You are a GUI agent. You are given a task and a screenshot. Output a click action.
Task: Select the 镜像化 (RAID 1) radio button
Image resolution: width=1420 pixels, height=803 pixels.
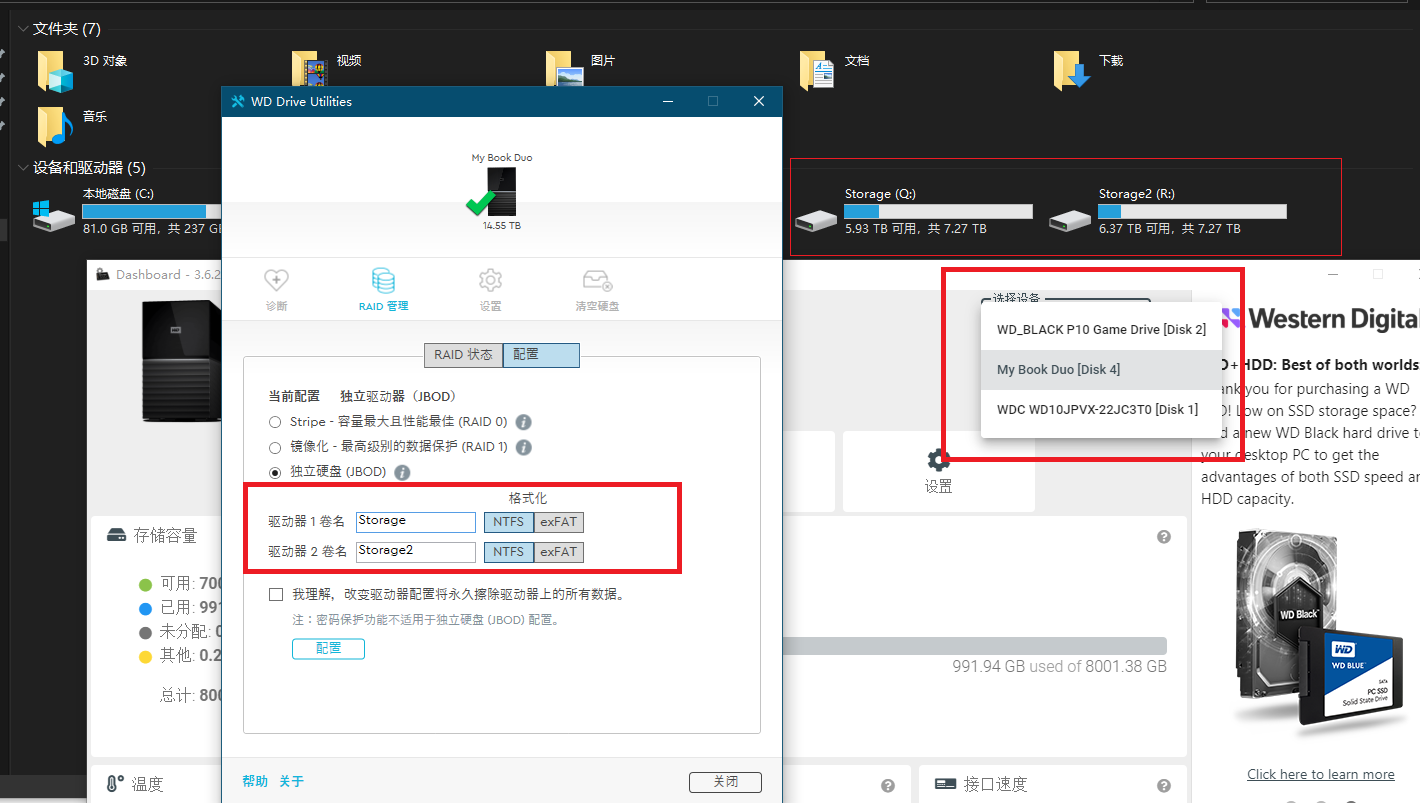point(275,448)
